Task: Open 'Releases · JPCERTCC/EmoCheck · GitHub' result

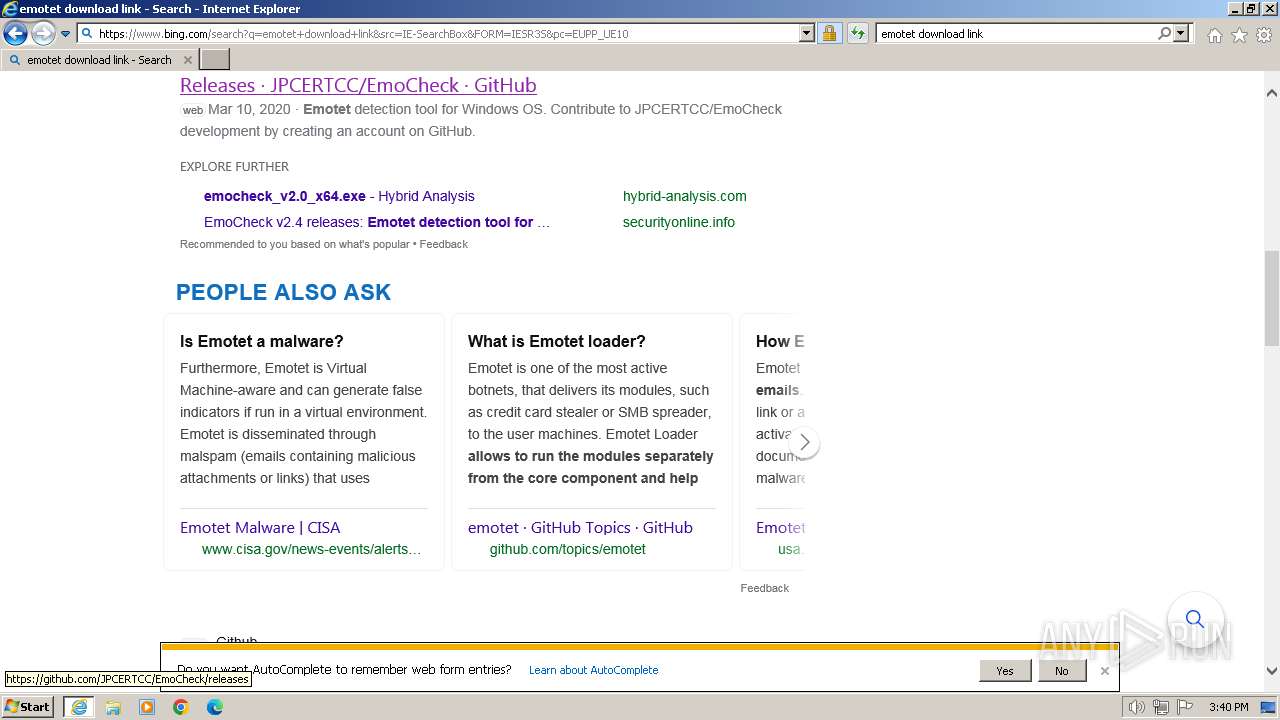Action: tap(358, 85)
